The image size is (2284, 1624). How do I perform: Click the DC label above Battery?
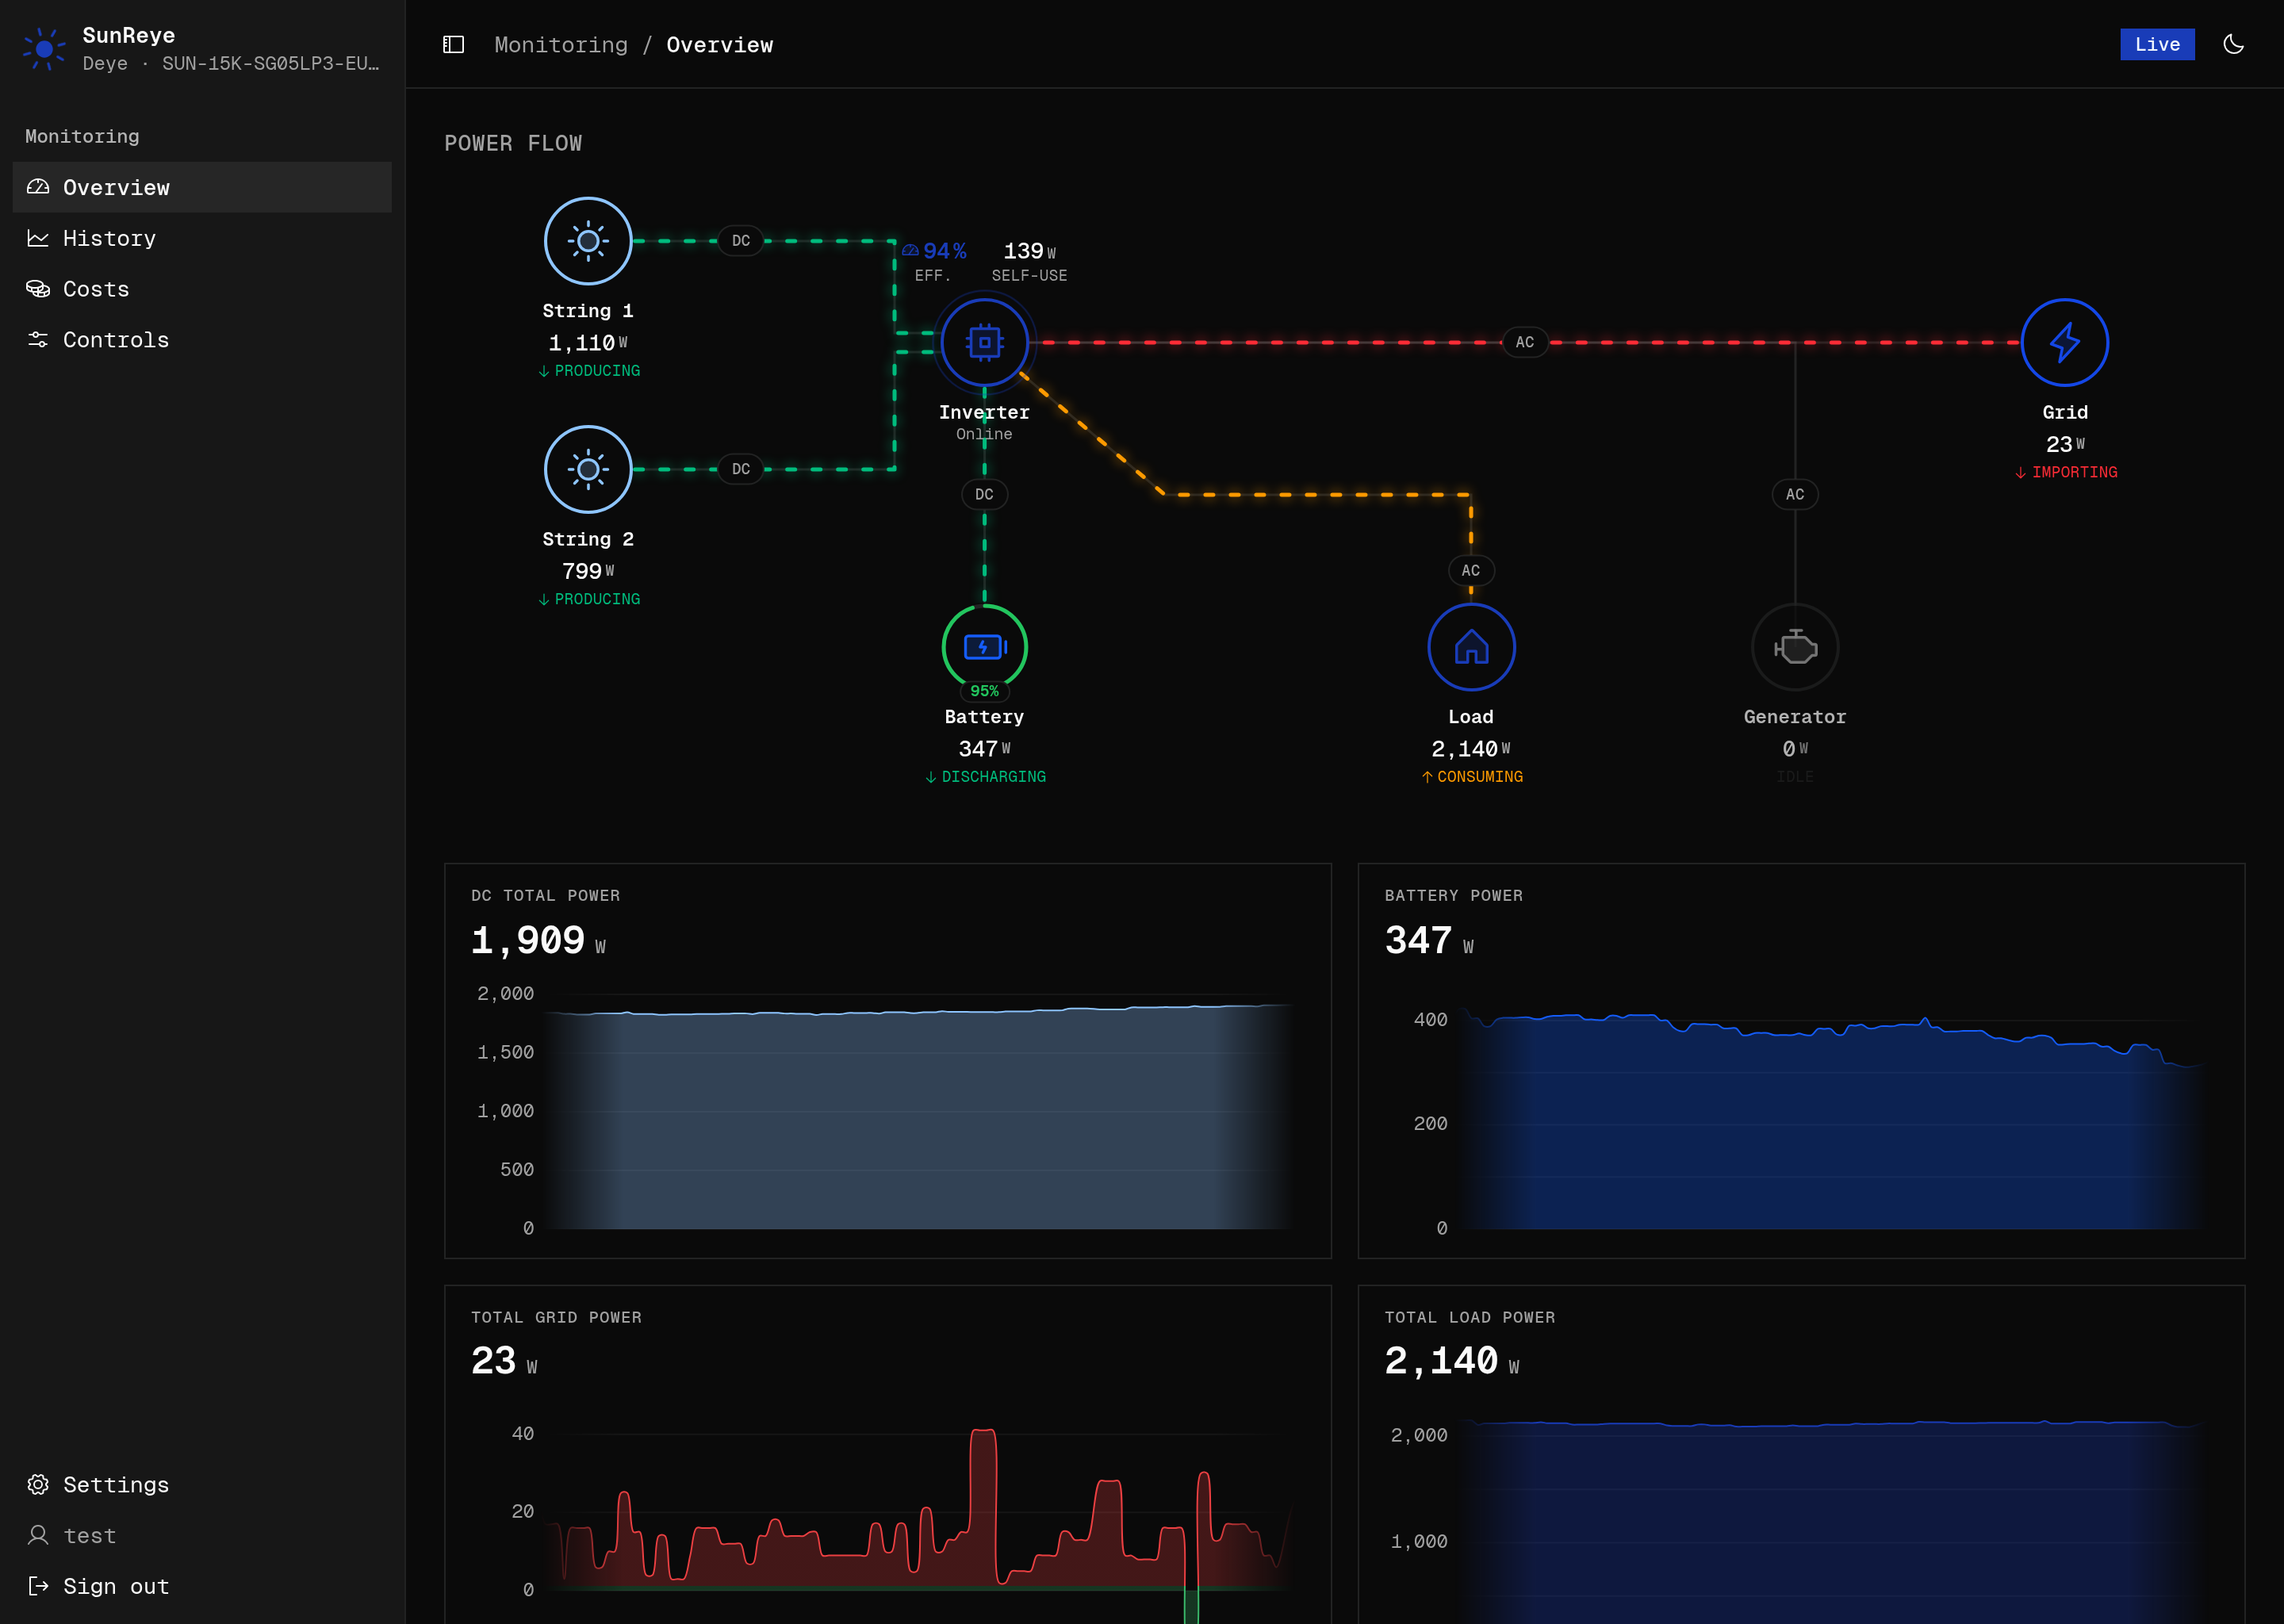[x=984, y=495]
